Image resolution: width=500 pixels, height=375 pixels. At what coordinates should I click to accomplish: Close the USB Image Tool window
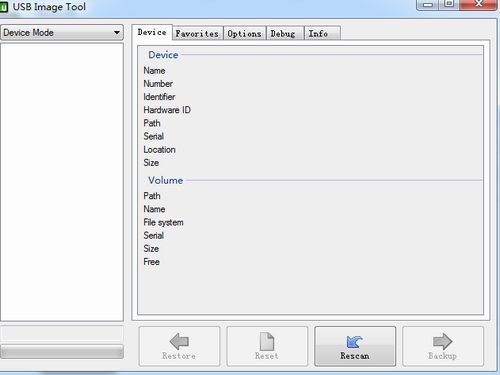coord(479,4)
